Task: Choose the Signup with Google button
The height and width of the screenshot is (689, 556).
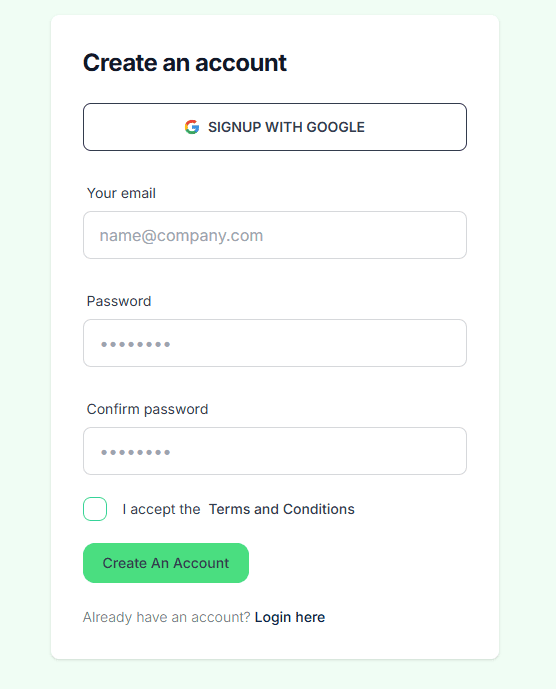Action: (275, 127)
